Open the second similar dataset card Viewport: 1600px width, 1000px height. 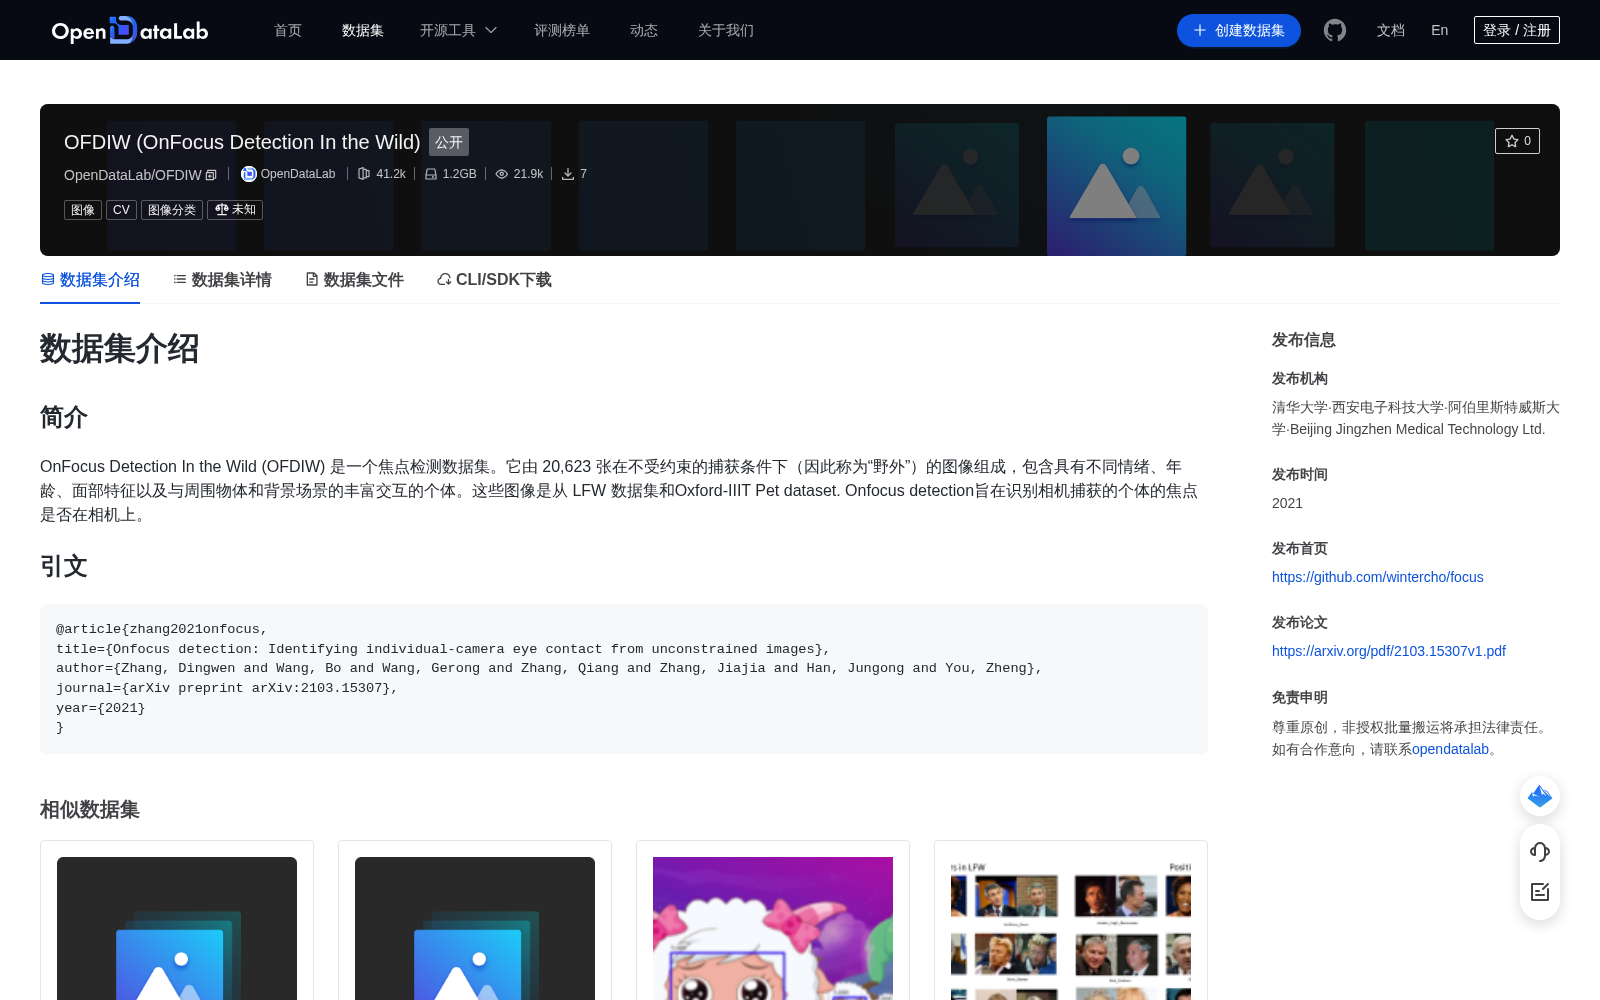tap(475, 920)
